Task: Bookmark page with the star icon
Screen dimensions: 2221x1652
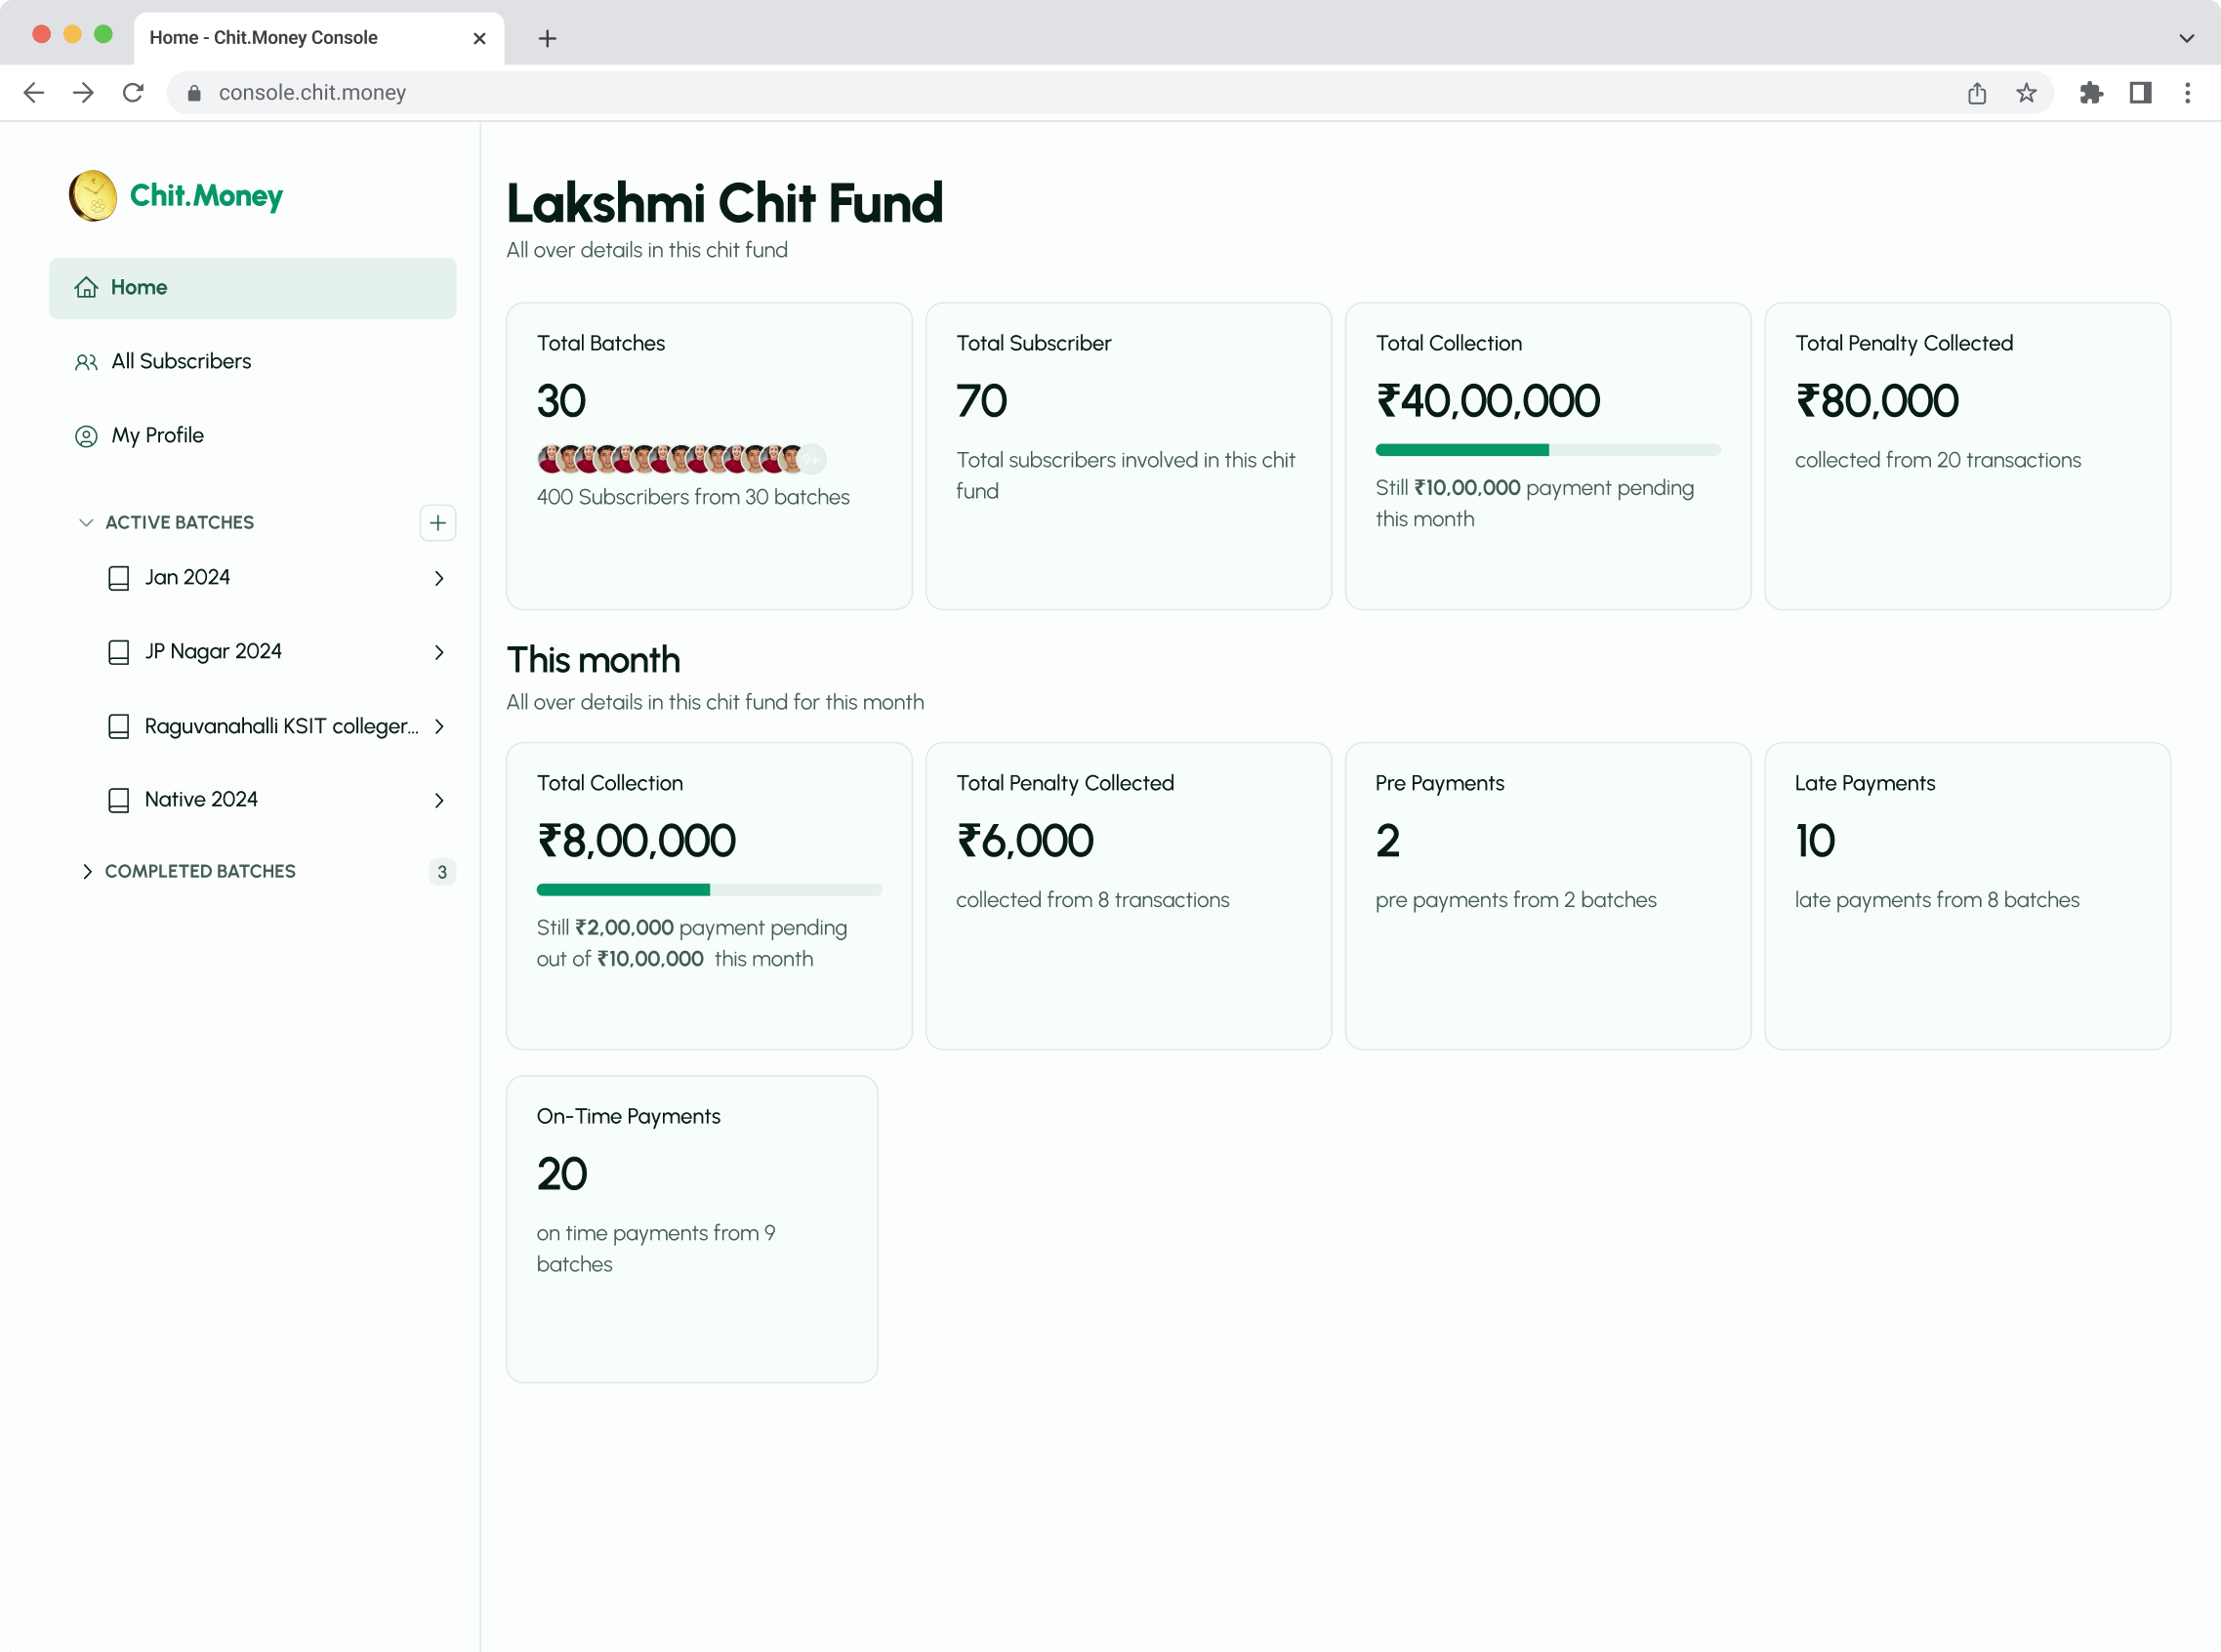Action: tap(2026, 93)
